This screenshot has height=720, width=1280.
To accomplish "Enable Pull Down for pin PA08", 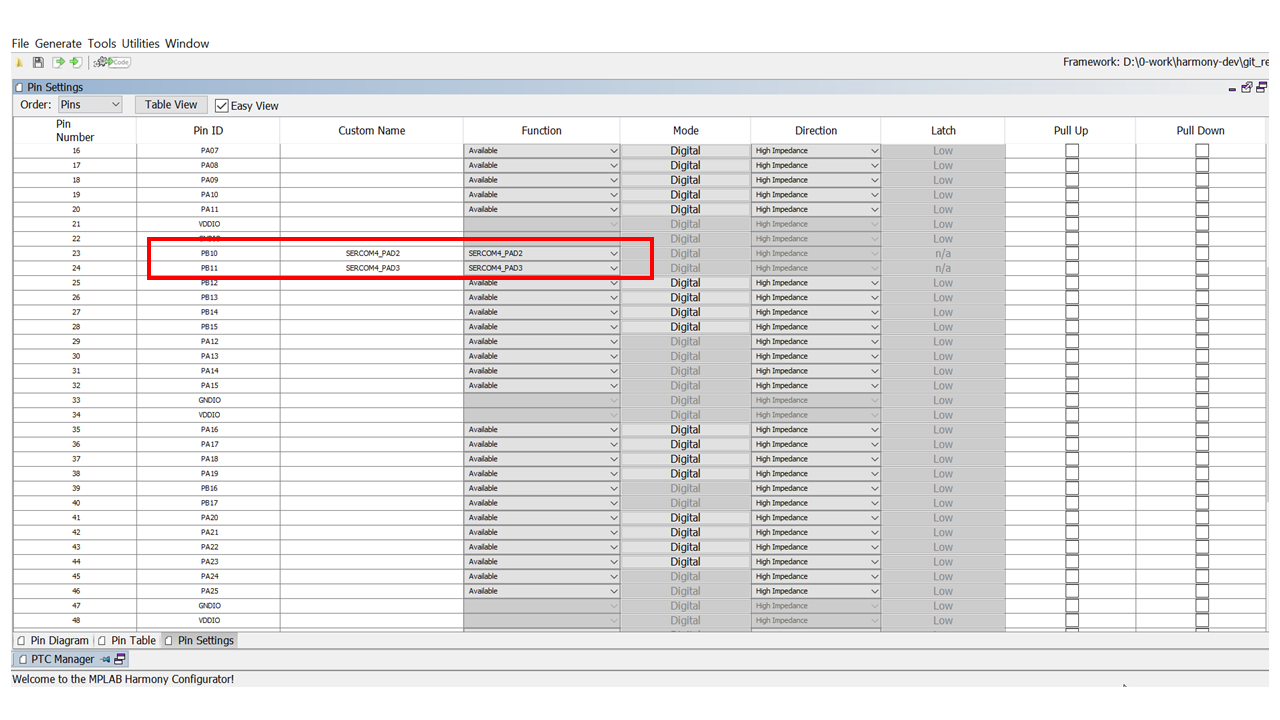I will [x=1202, y=166].
